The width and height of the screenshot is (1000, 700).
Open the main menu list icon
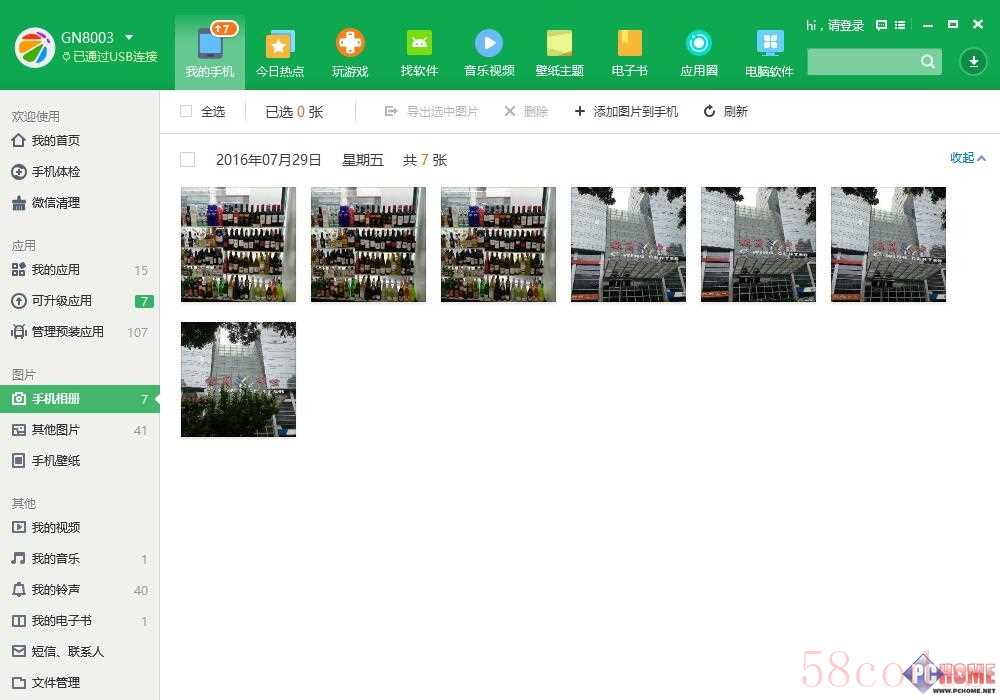coord(900,25)
